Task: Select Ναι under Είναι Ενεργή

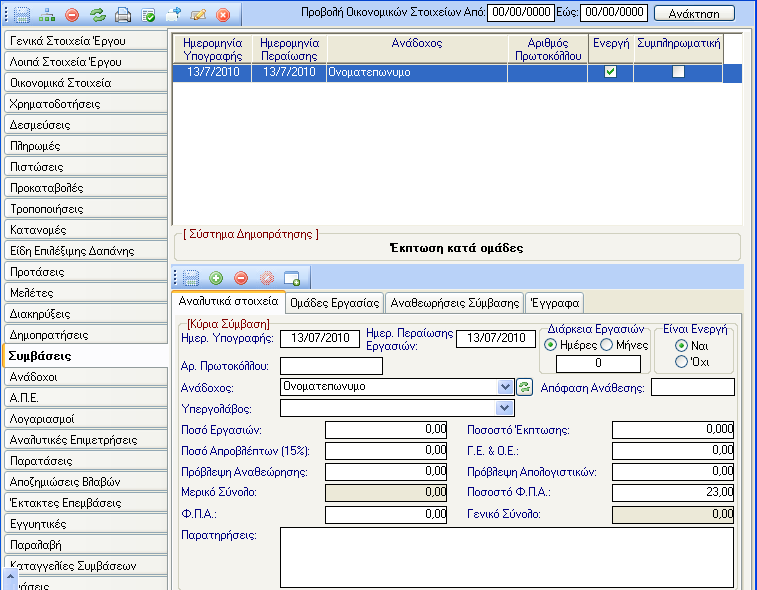Action: pos(681,345)
